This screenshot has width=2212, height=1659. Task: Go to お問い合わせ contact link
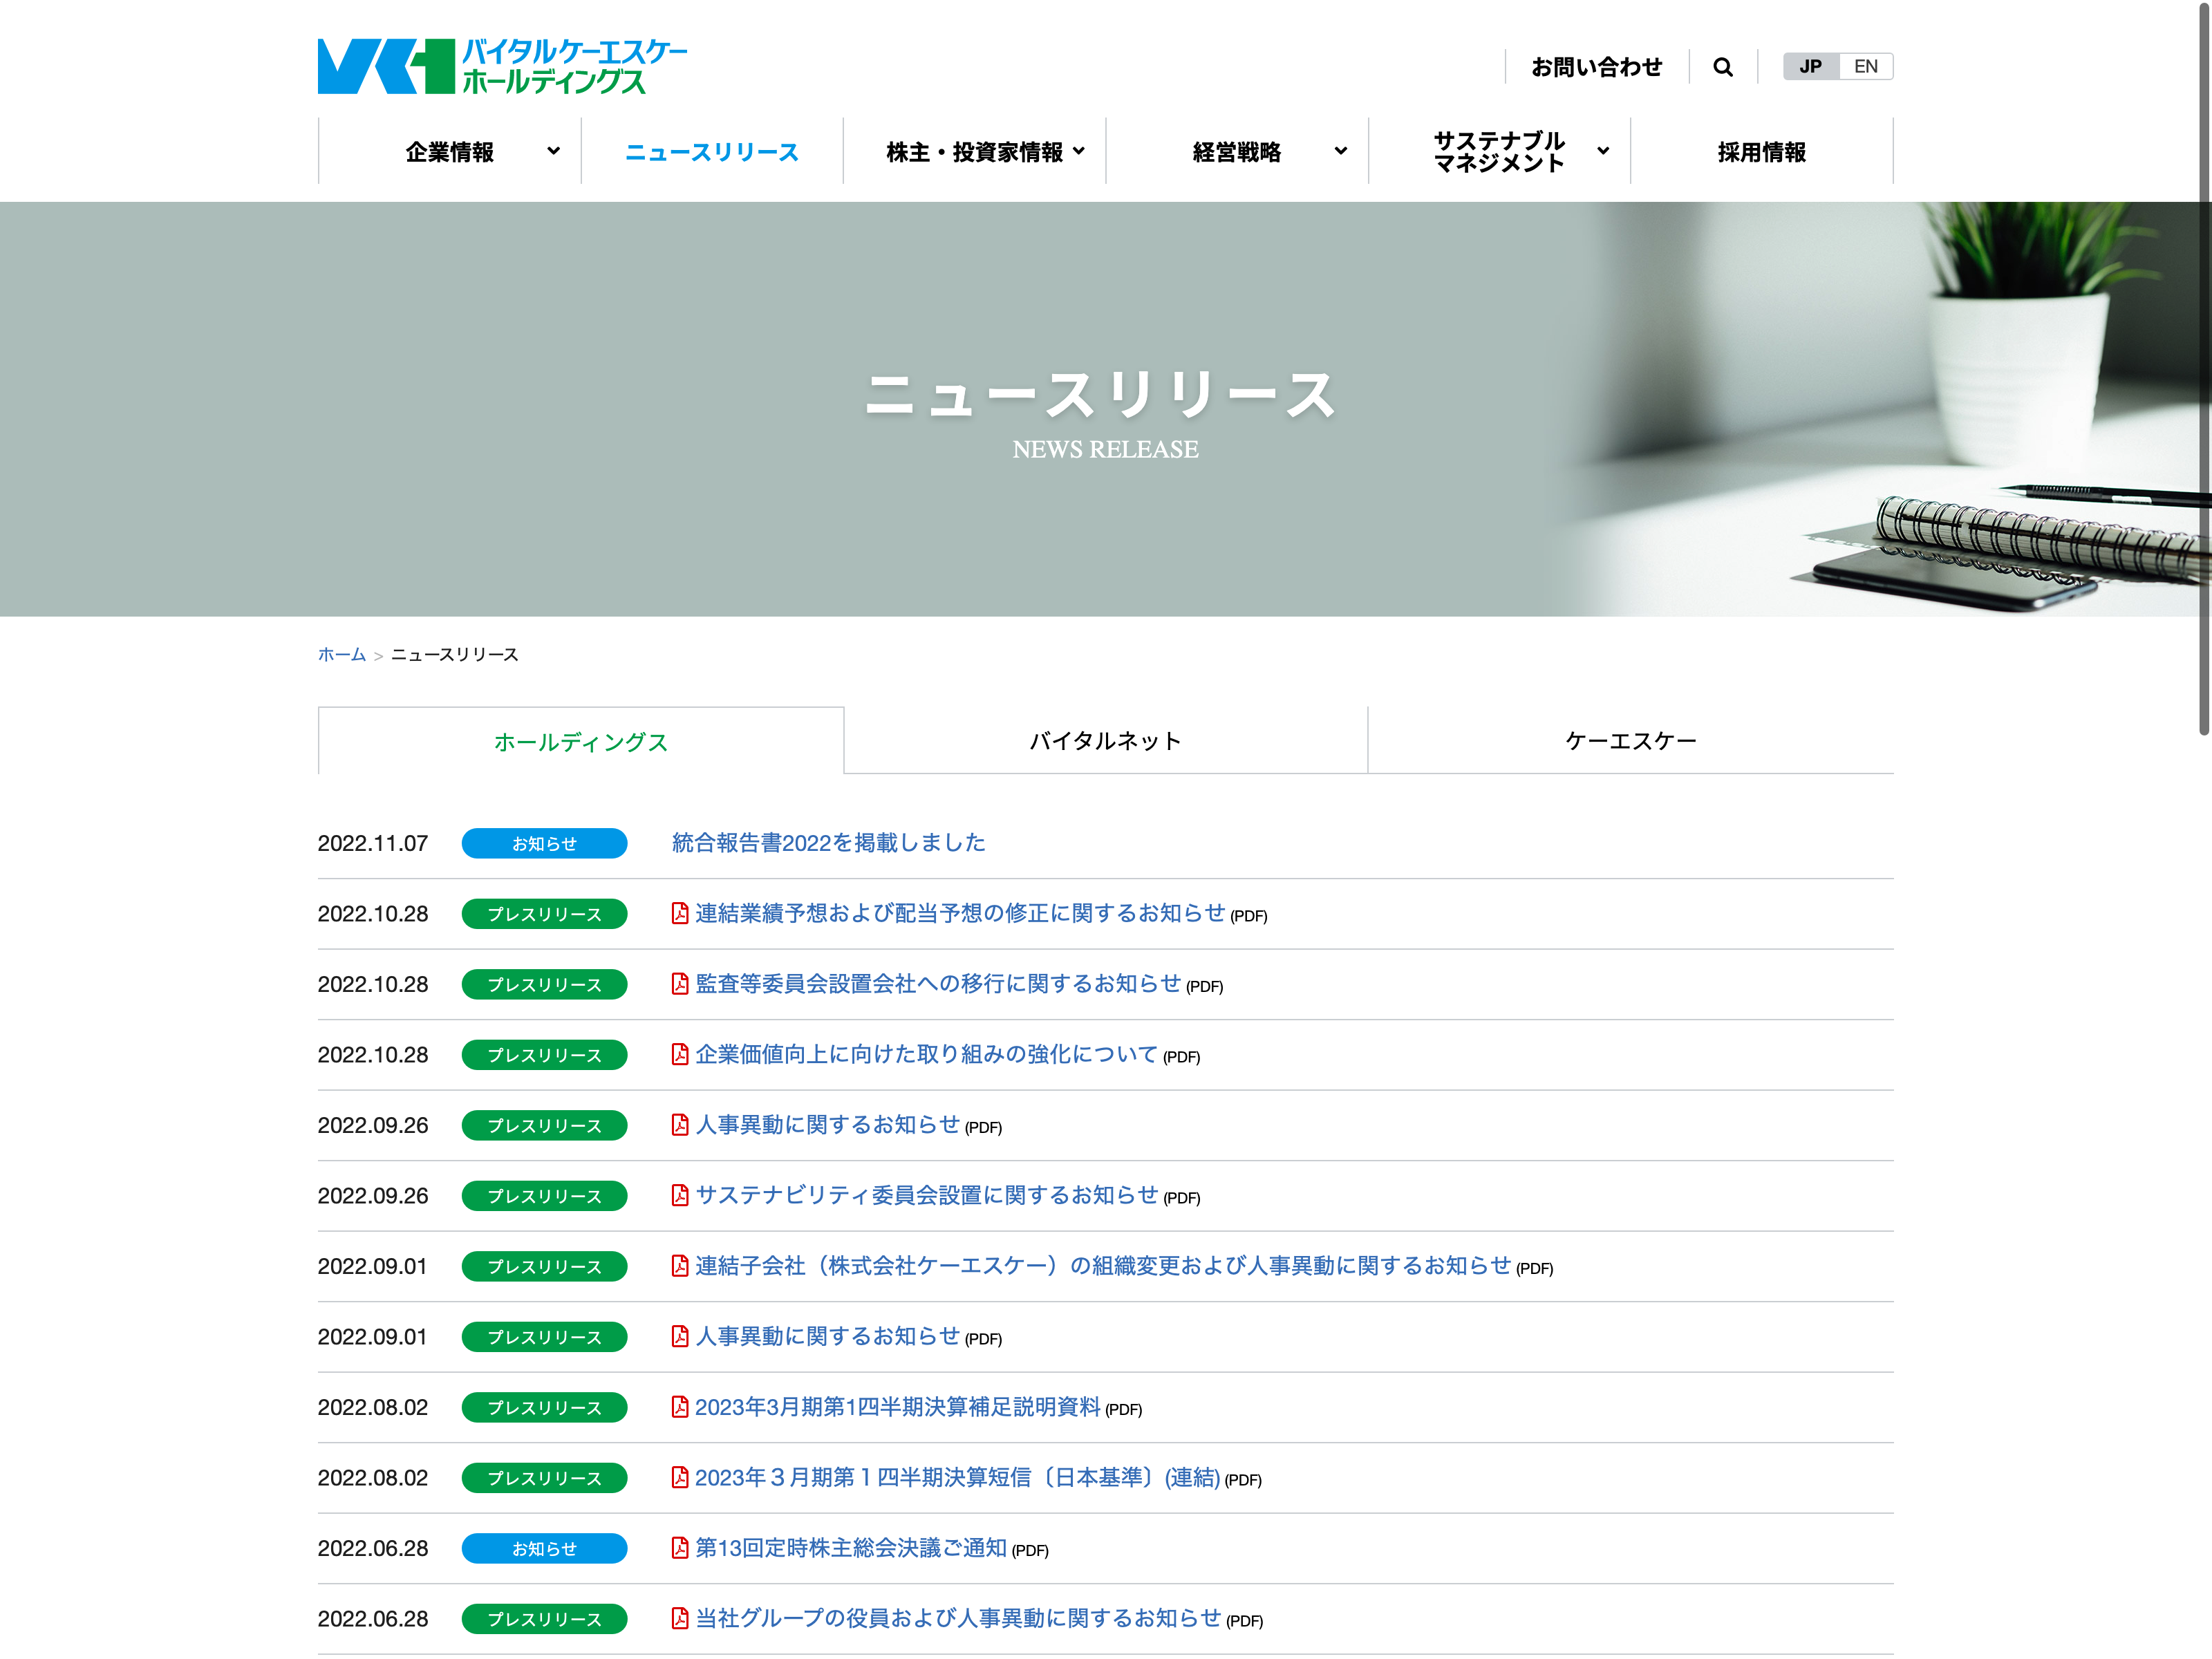(1596, 67)
